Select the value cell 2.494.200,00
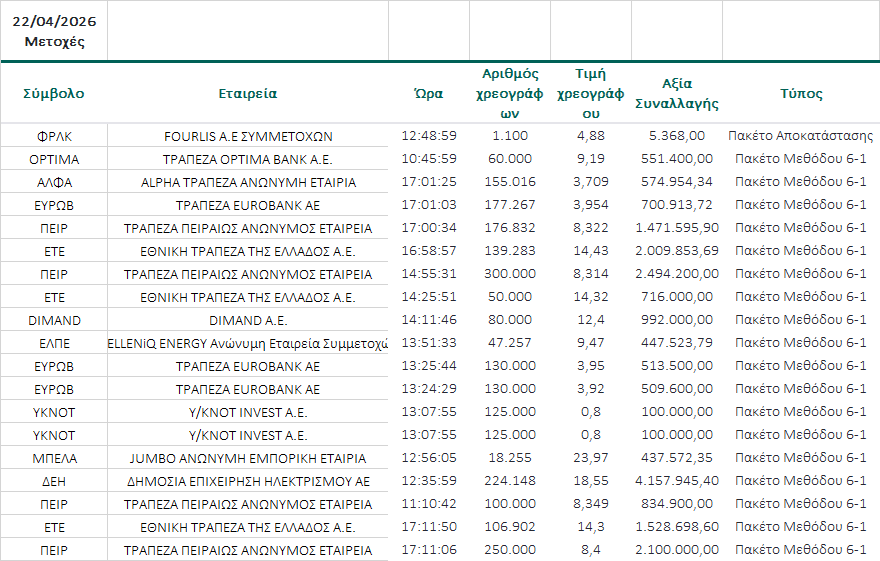Screen dimensions: 880x561 [x=677, y=274]
